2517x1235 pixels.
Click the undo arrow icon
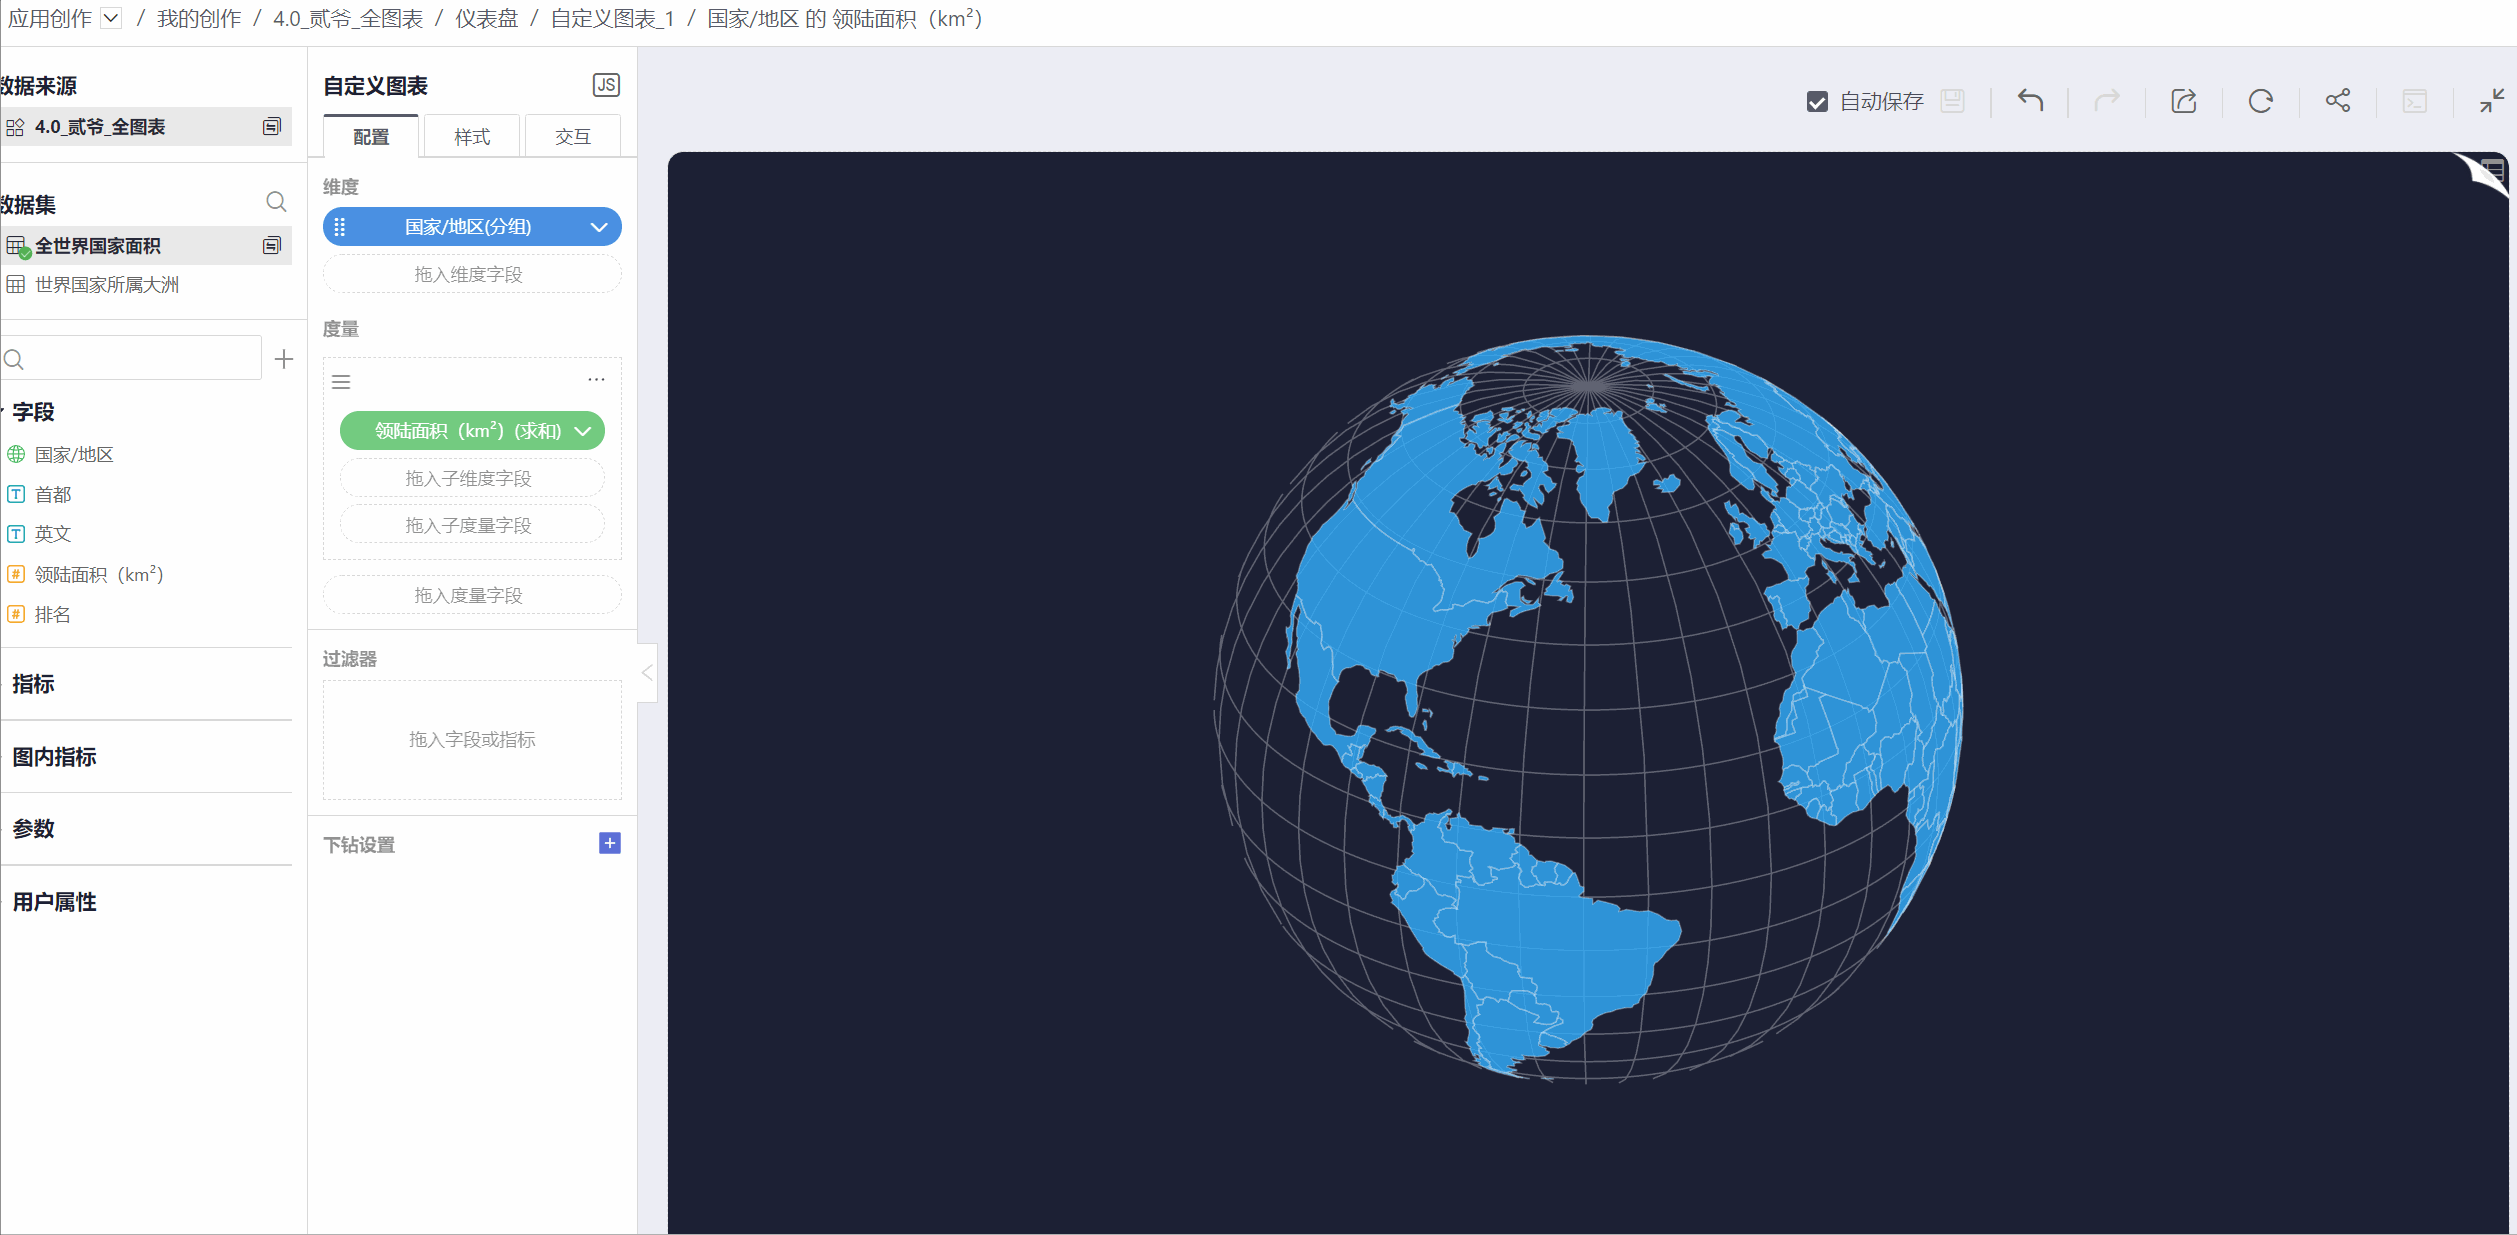click(x=2030, y=100)
